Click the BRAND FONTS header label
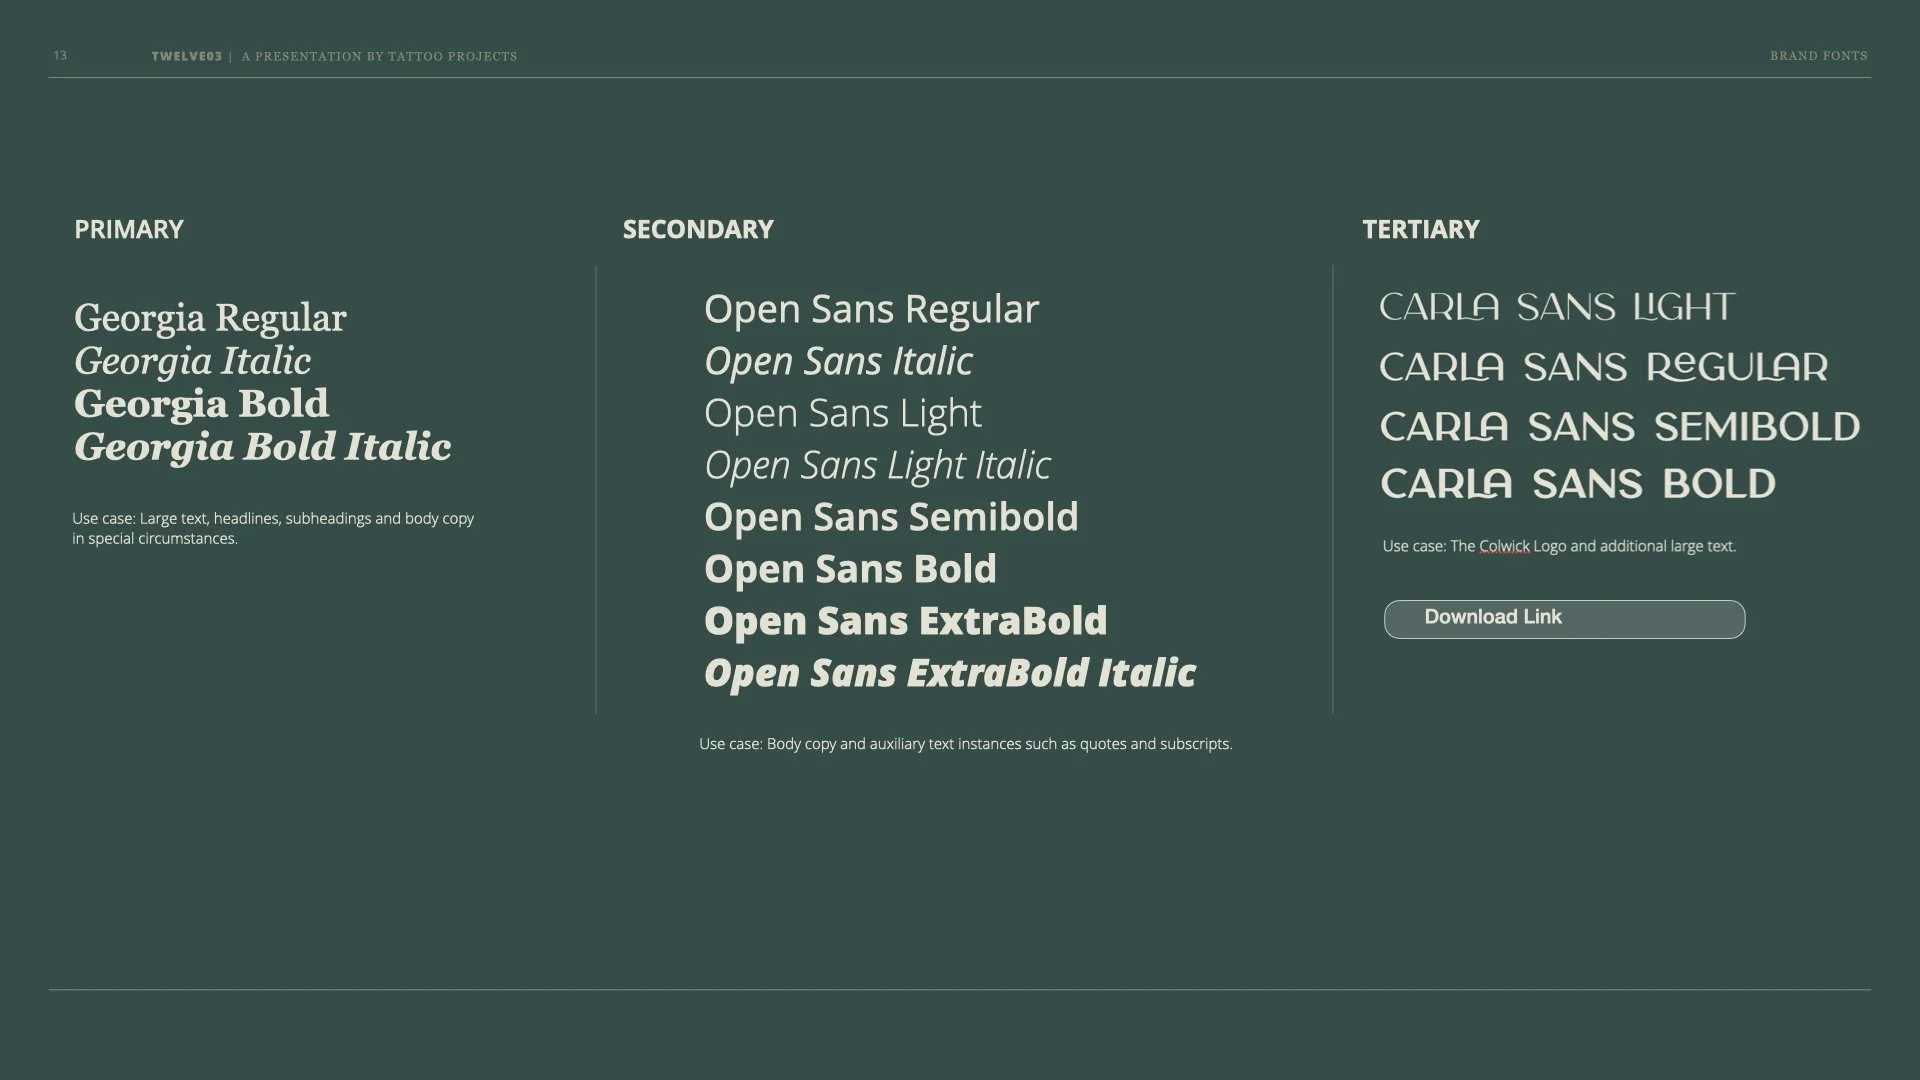Screen dimensions: 1920x1080 (1818, 56)
